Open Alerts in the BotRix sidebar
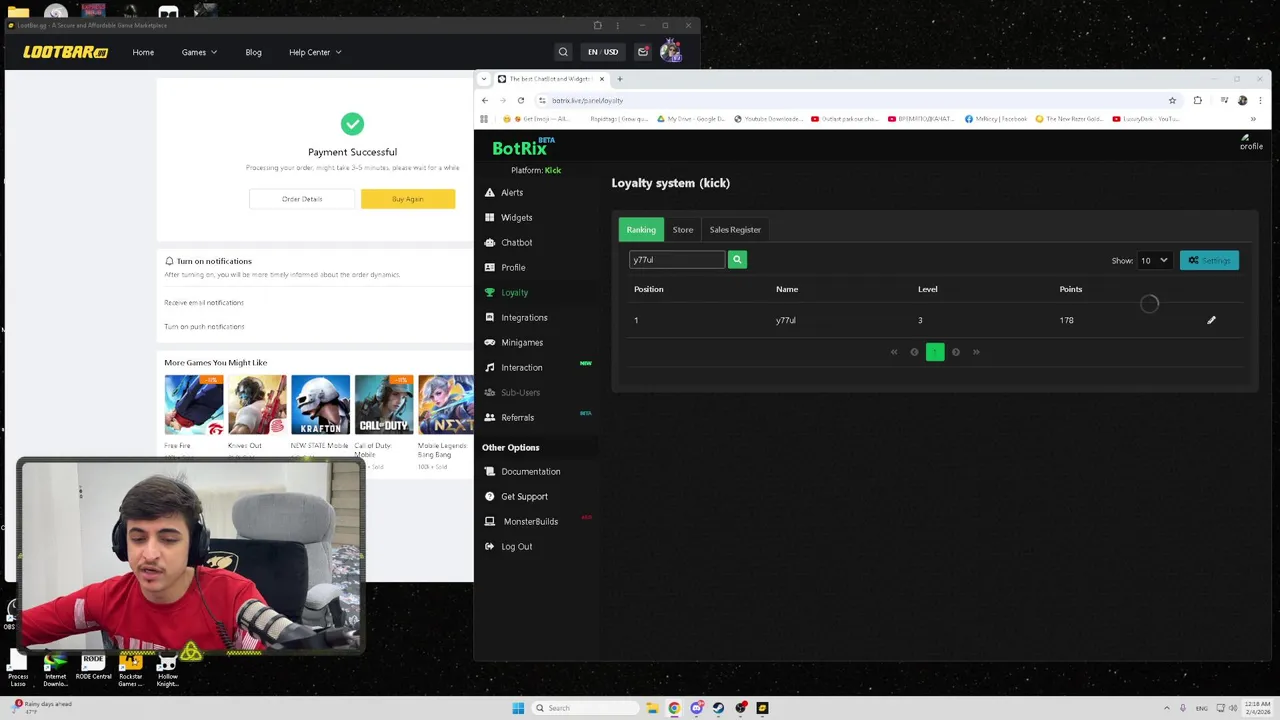 point(504,192)
